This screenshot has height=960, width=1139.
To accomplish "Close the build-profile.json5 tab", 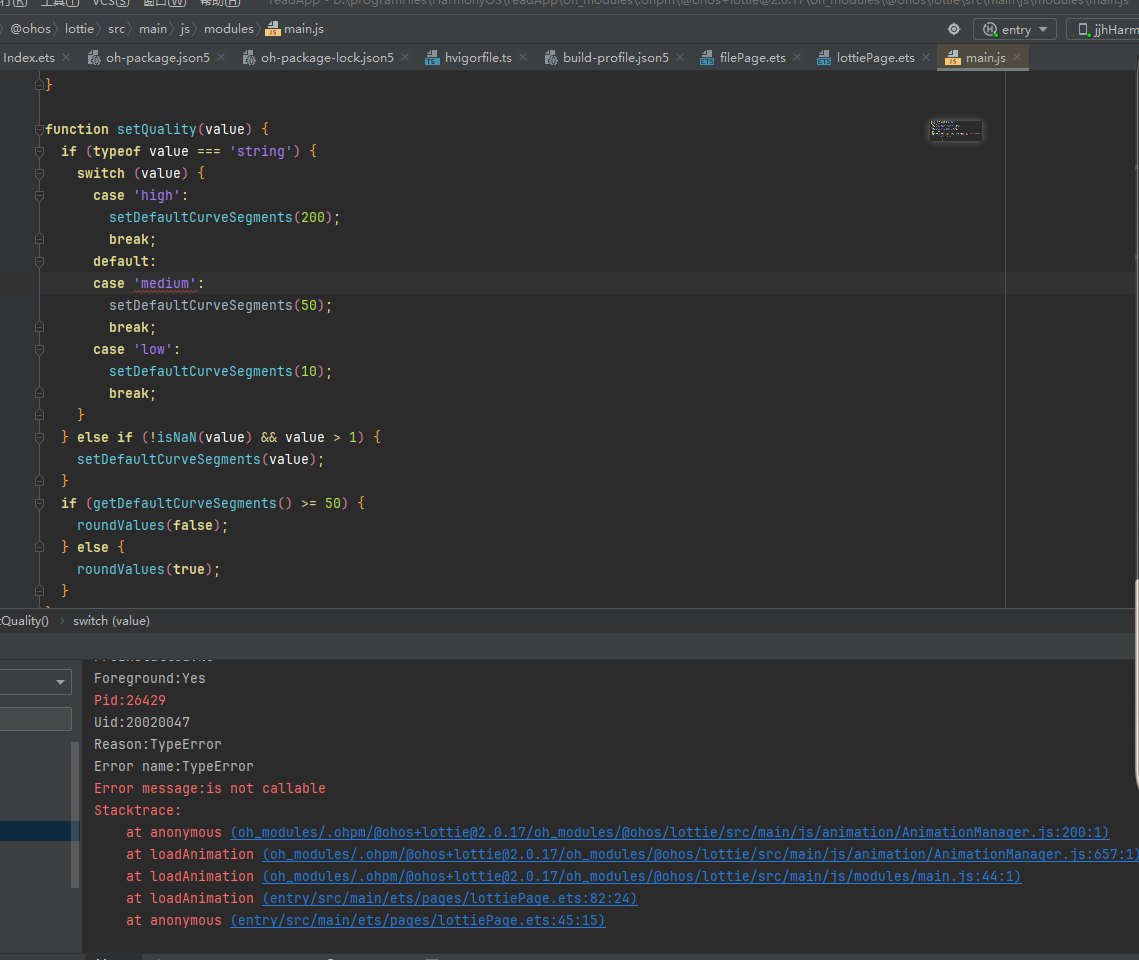I will click(680, 58).
